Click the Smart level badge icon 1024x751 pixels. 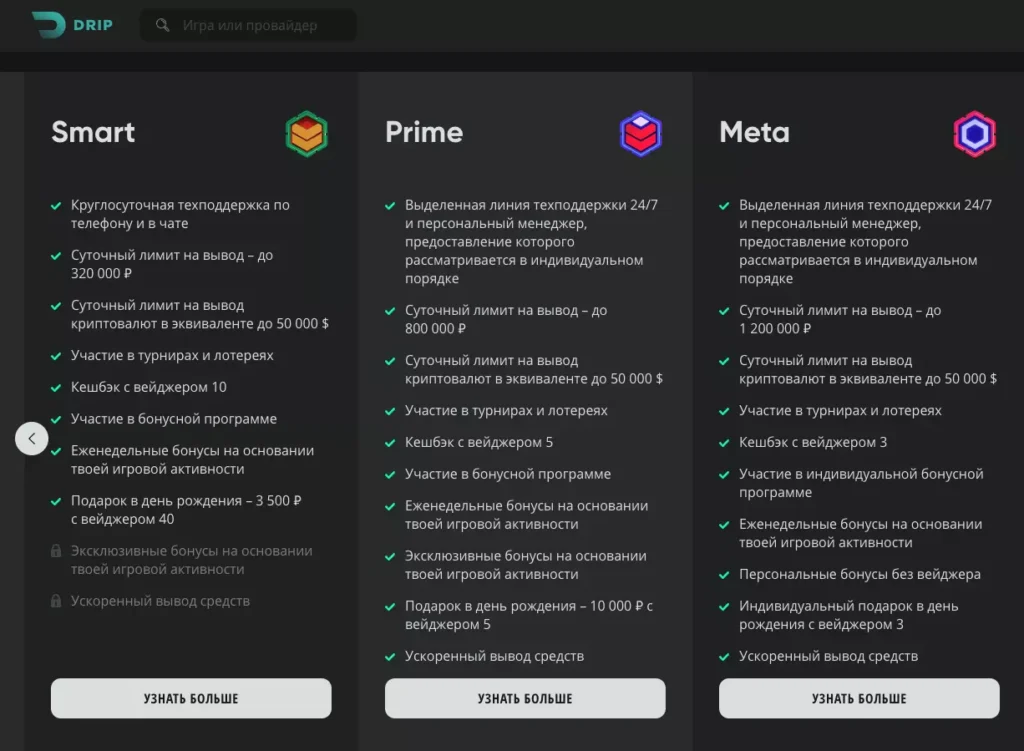tap(306, 133)
